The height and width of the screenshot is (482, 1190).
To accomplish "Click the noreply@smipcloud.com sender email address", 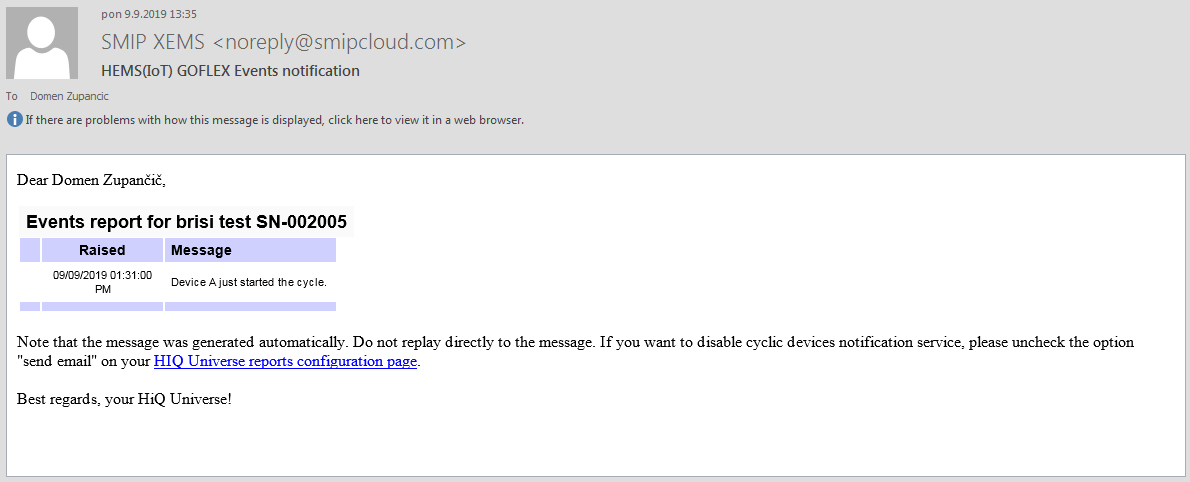I will point(339,43).
